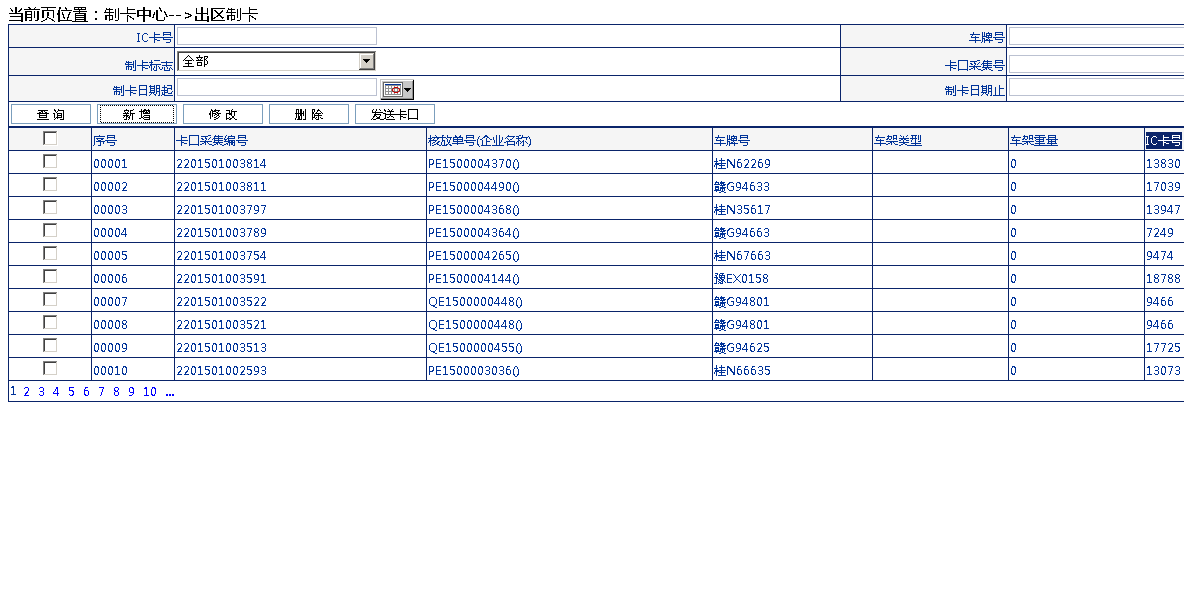Focus the IC卡号 input field
1184x598 pixels.
pyautogui.click(x=276, y=36)
